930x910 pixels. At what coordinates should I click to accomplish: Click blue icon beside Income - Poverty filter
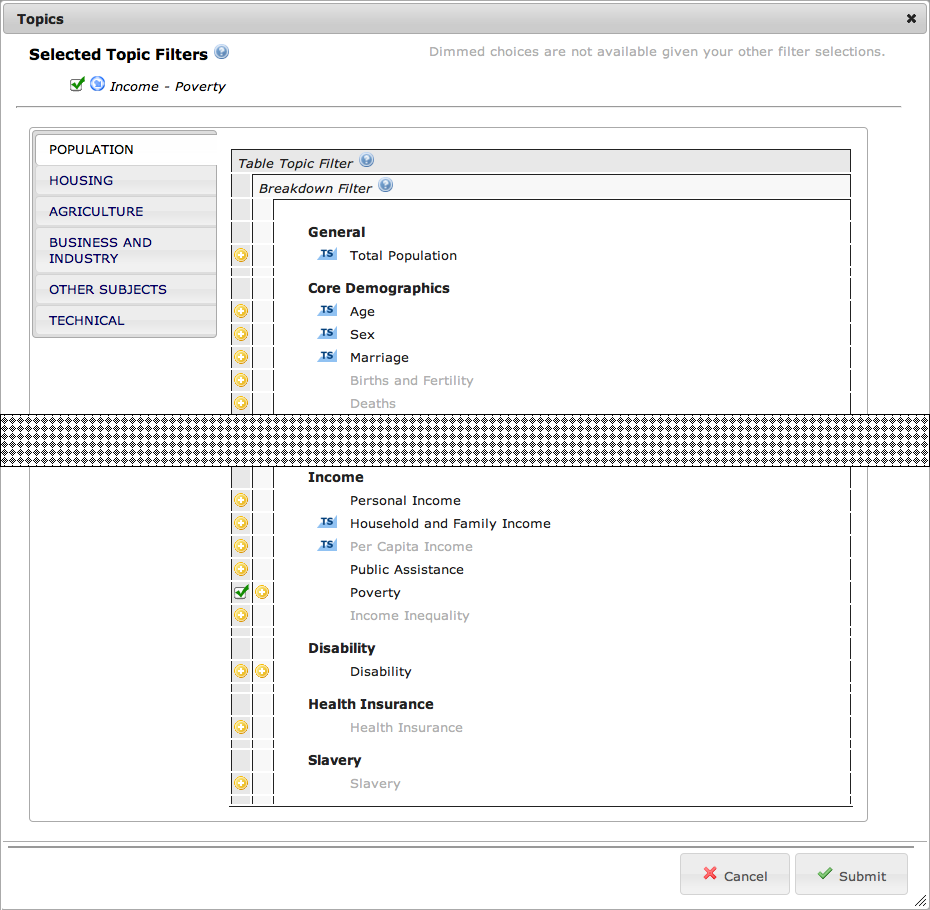(97, 85)
